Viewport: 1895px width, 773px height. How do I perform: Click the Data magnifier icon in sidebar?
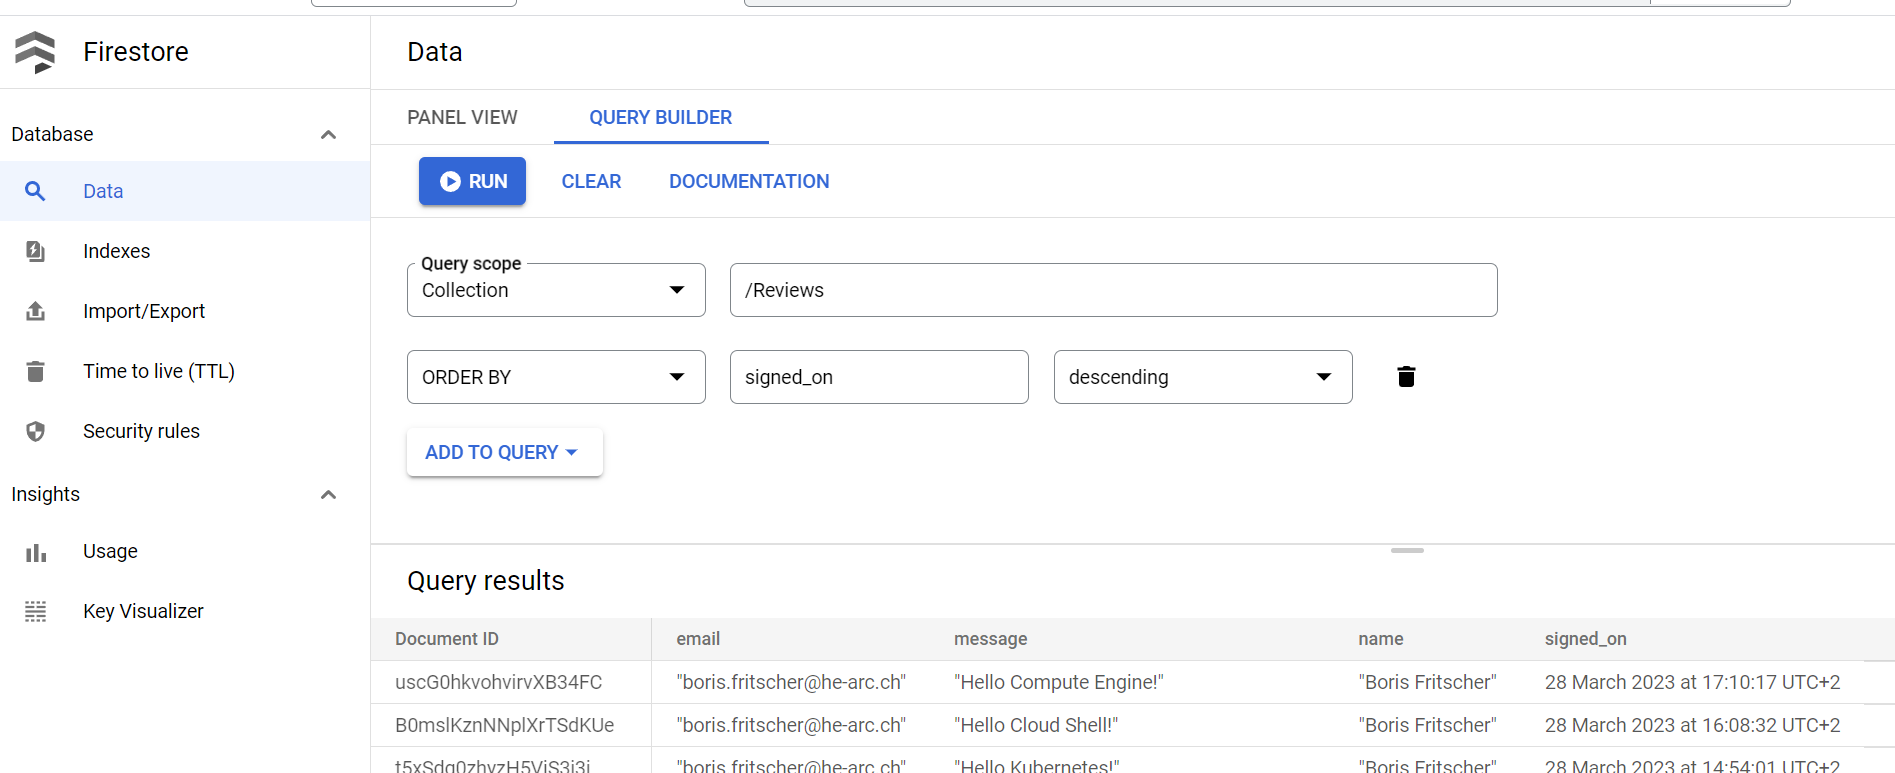[35, 191]
